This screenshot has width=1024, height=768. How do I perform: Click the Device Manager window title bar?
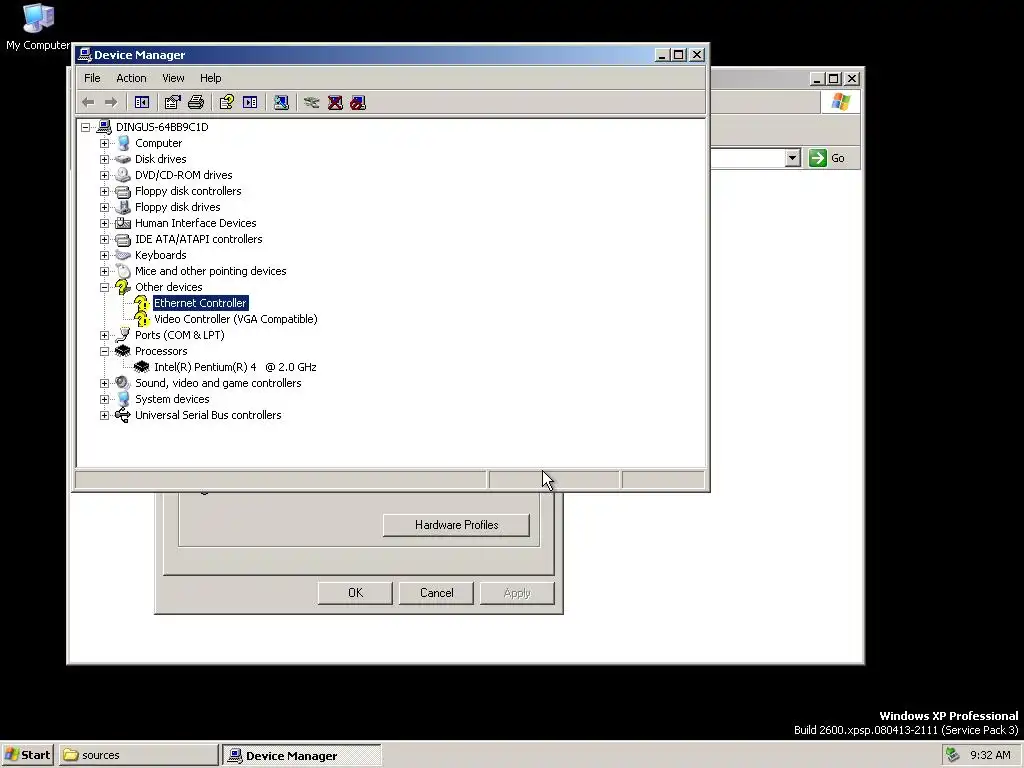coord(366,55)
